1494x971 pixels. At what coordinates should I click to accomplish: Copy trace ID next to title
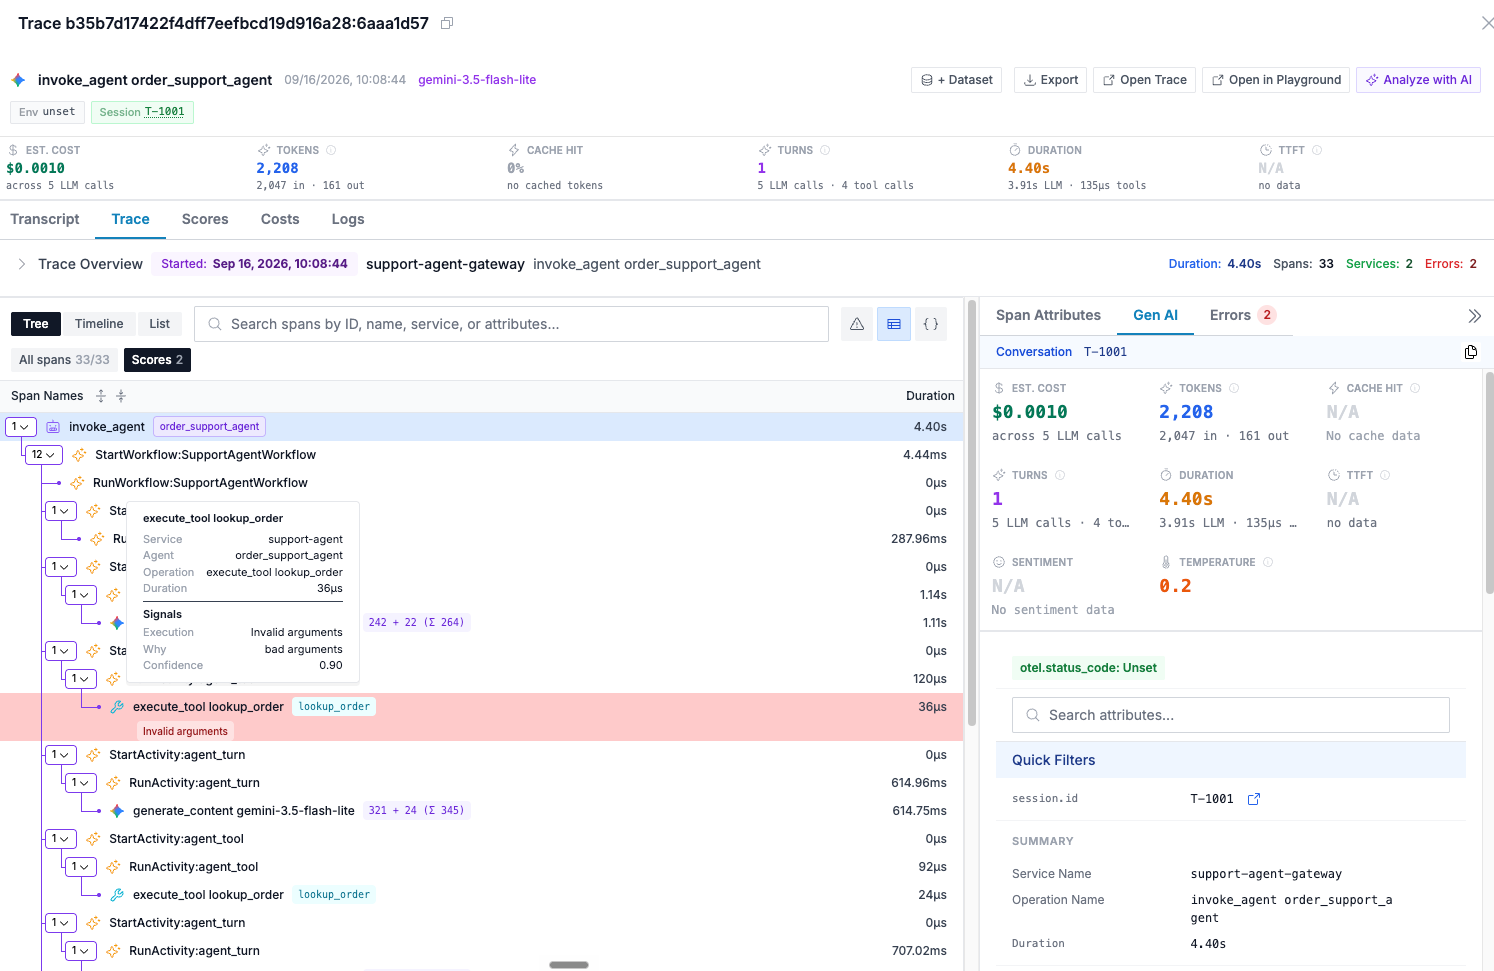(x=447, y=23)
